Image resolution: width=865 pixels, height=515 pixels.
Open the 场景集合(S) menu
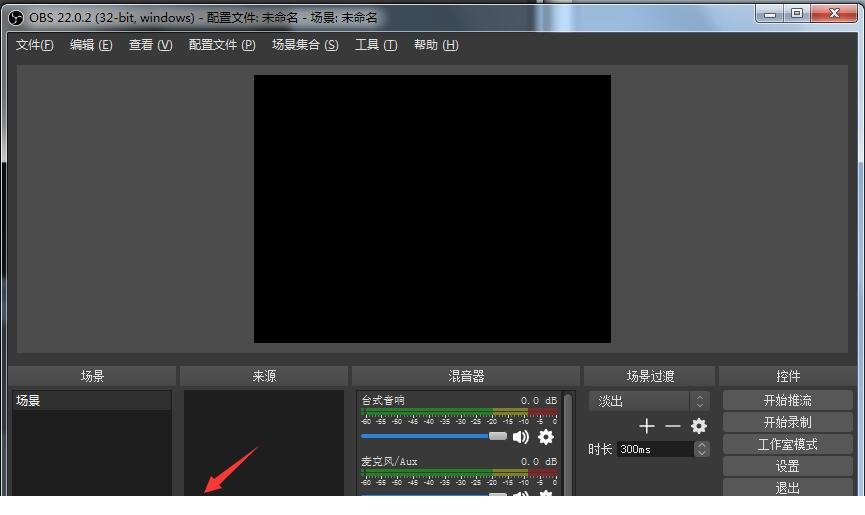pos(305,45)
